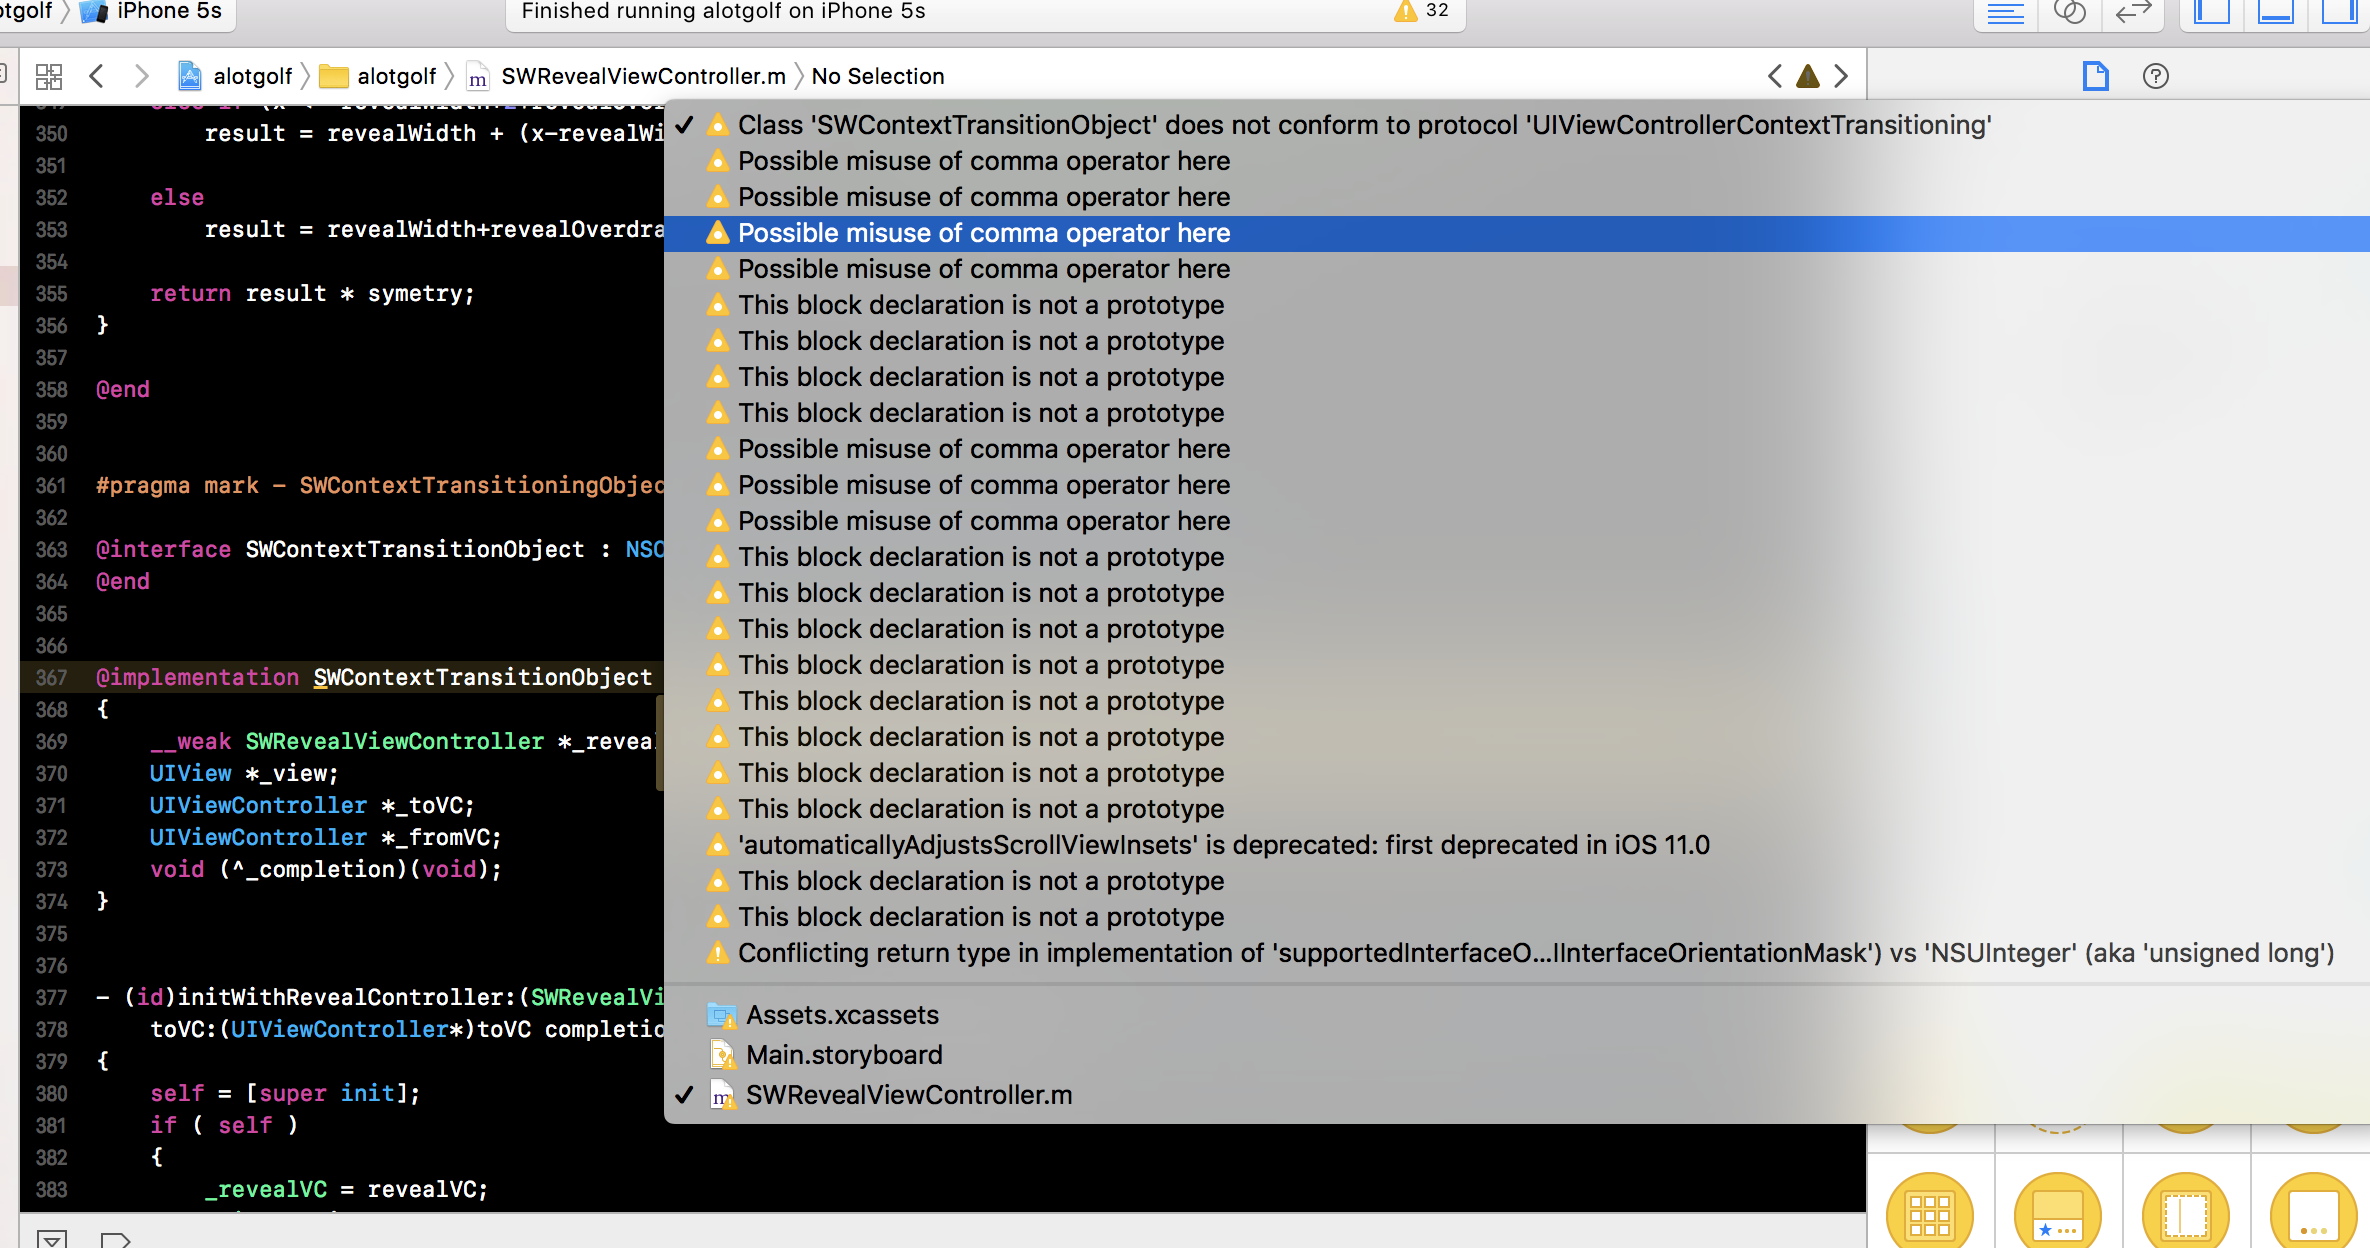Select Collection View Controller object in library
Viewport: 2370px width, 1248px height.
point(1930,1212)
